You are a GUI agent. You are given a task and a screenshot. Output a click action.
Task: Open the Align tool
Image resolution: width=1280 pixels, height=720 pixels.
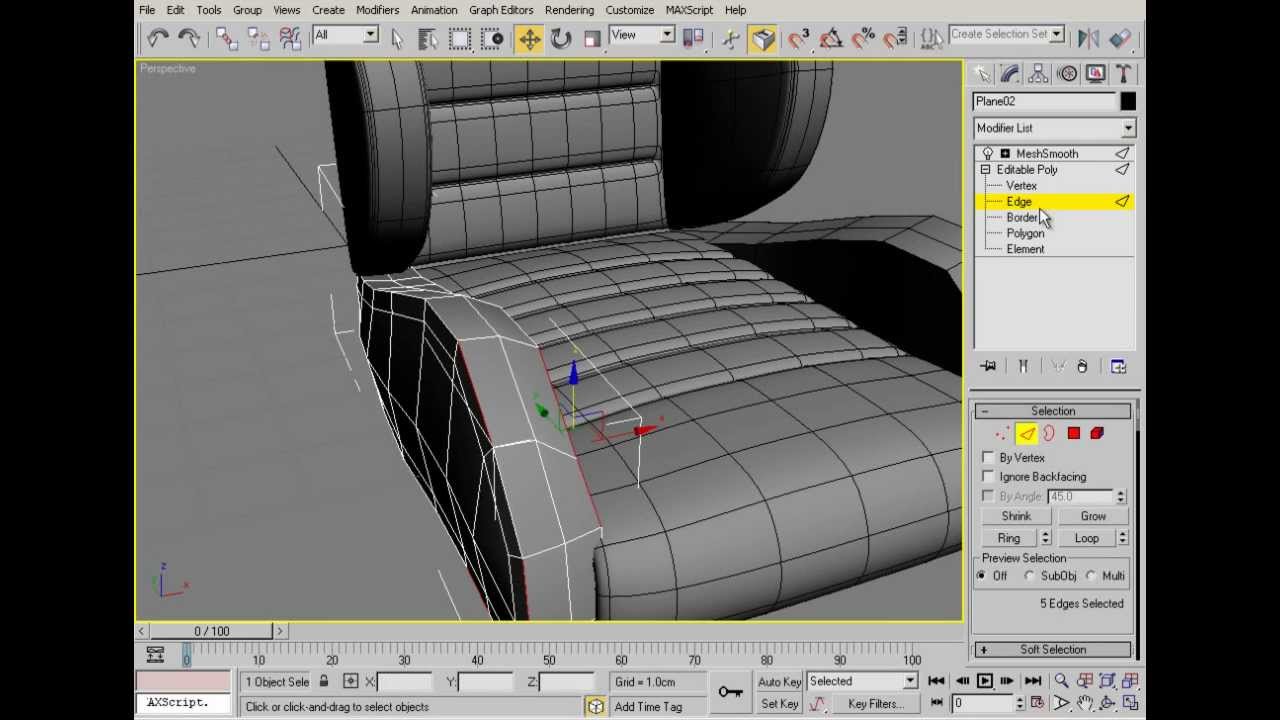(x=1120, y=38)
